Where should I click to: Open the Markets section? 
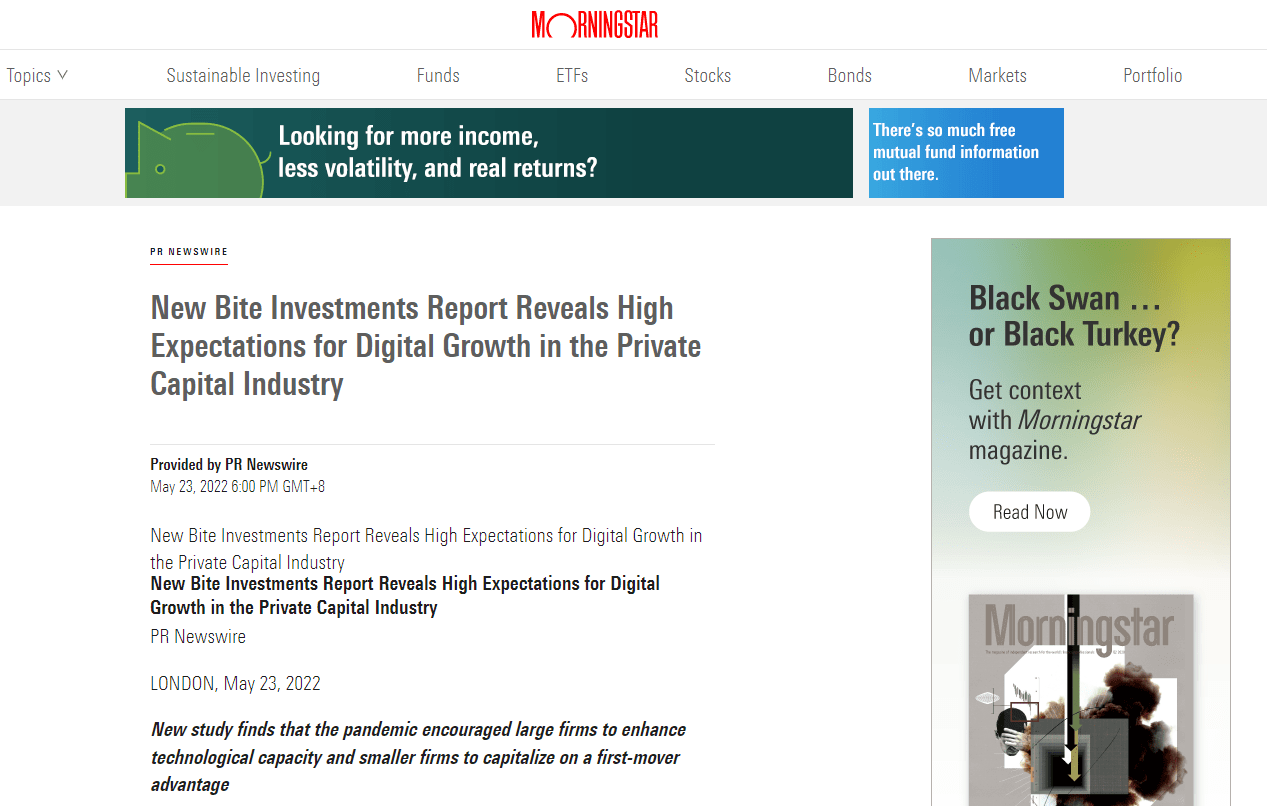tap(998, 75)
